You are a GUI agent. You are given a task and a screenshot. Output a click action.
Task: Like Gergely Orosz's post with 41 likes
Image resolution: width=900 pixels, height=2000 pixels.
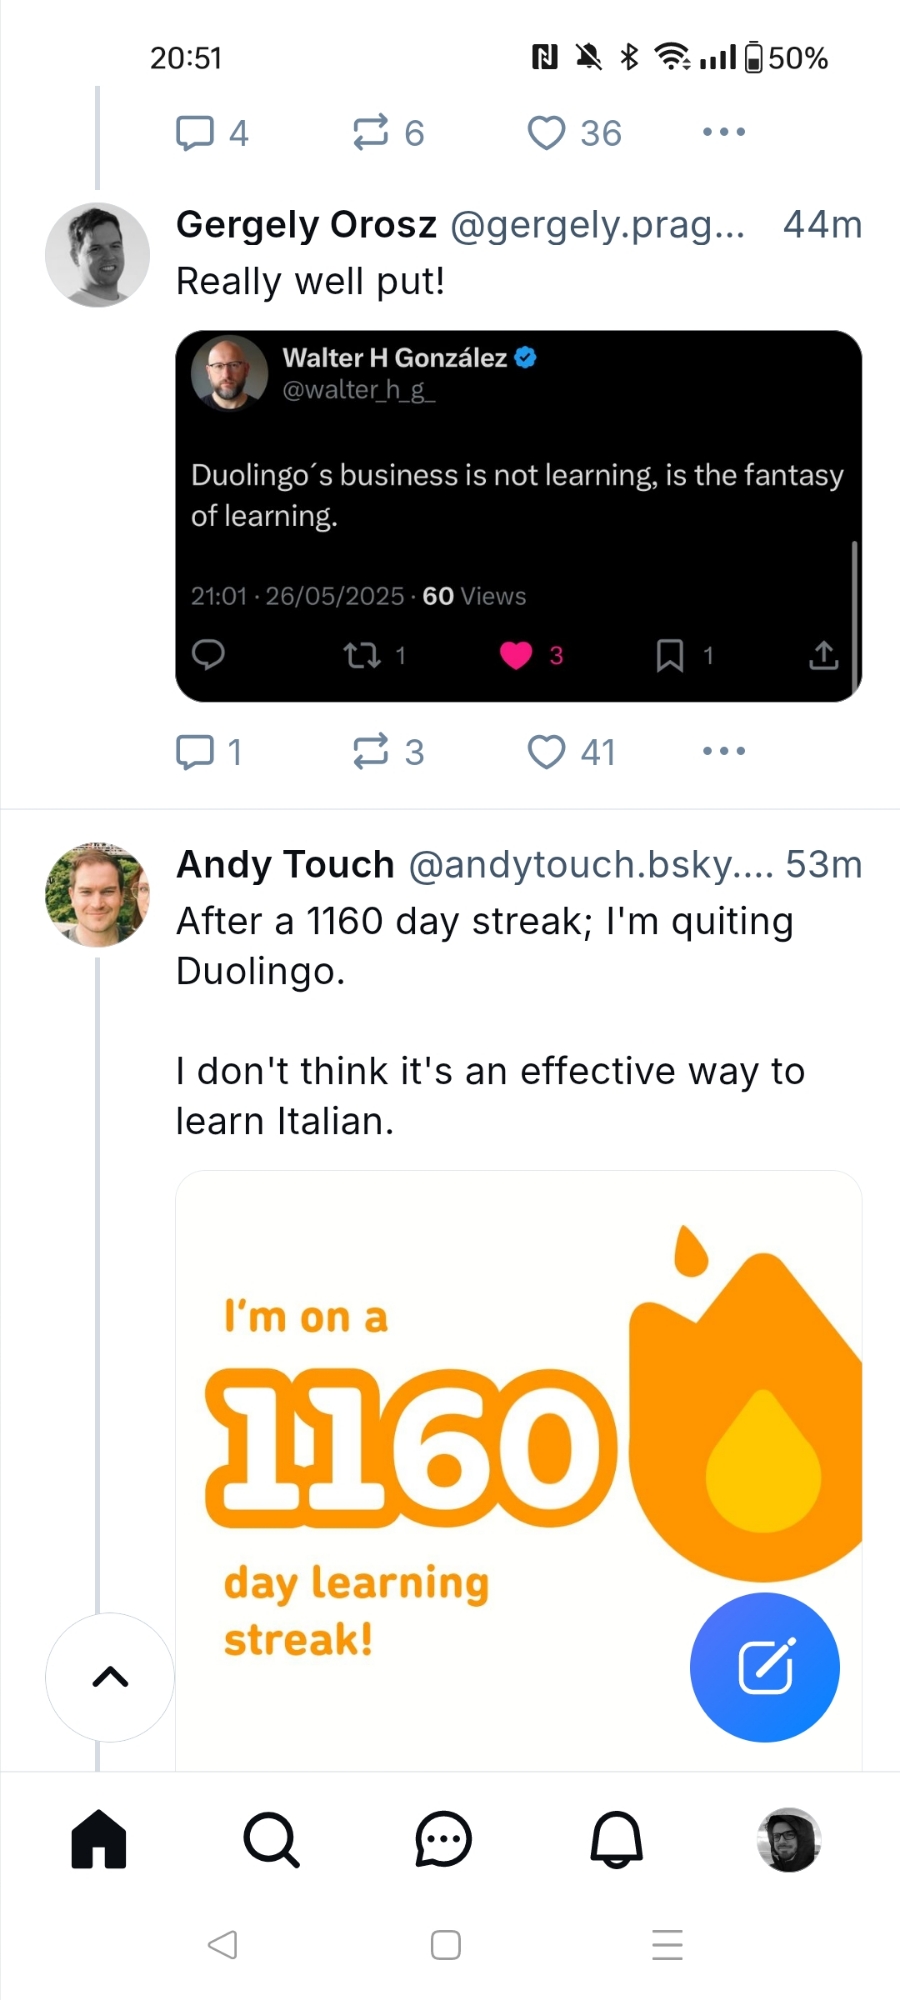pos(547,752)
